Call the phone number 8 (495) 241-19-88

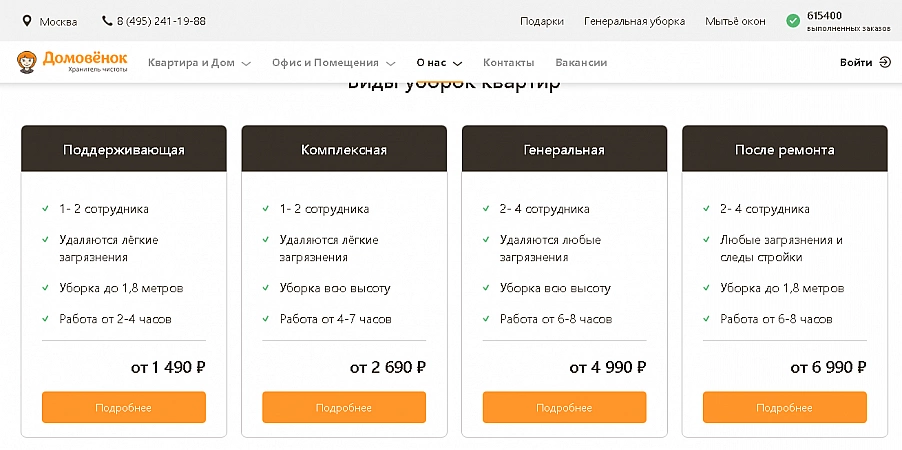click(160, 21)
